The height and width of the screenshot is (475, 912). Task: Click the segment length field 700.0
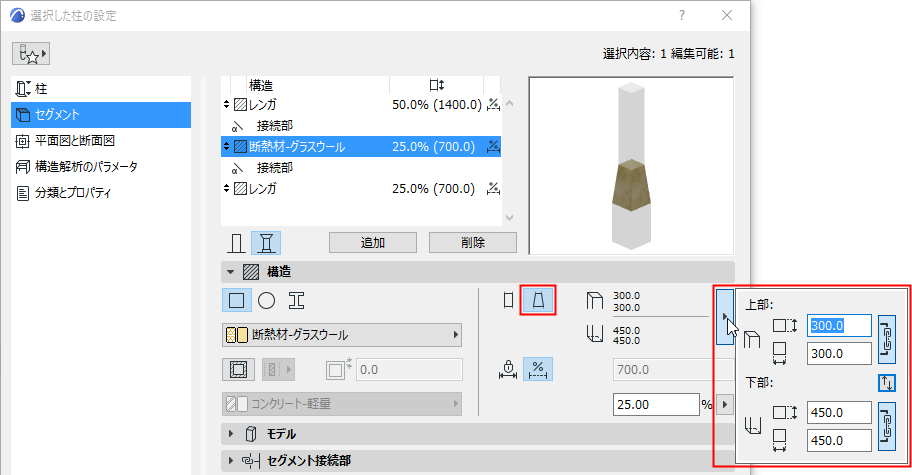672,370
